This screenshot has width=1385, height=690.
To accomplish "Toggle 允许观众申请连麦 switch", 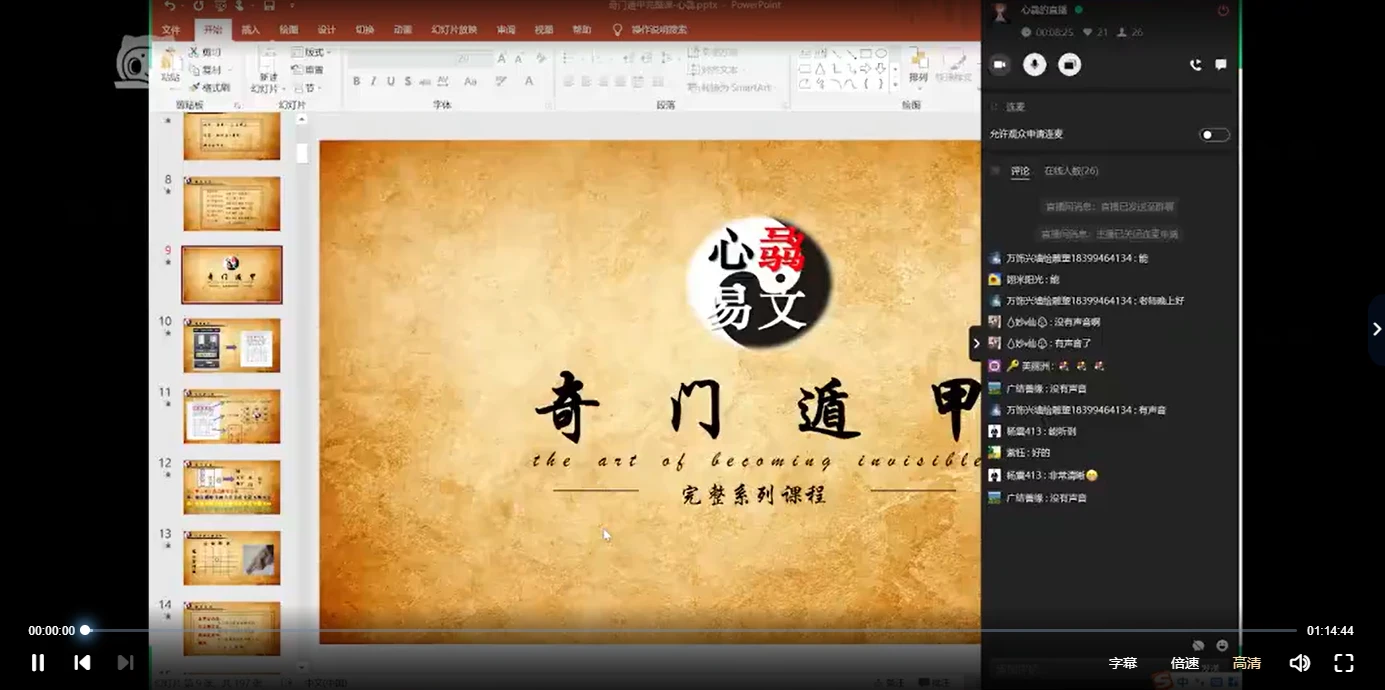I will click(1214, 135).
